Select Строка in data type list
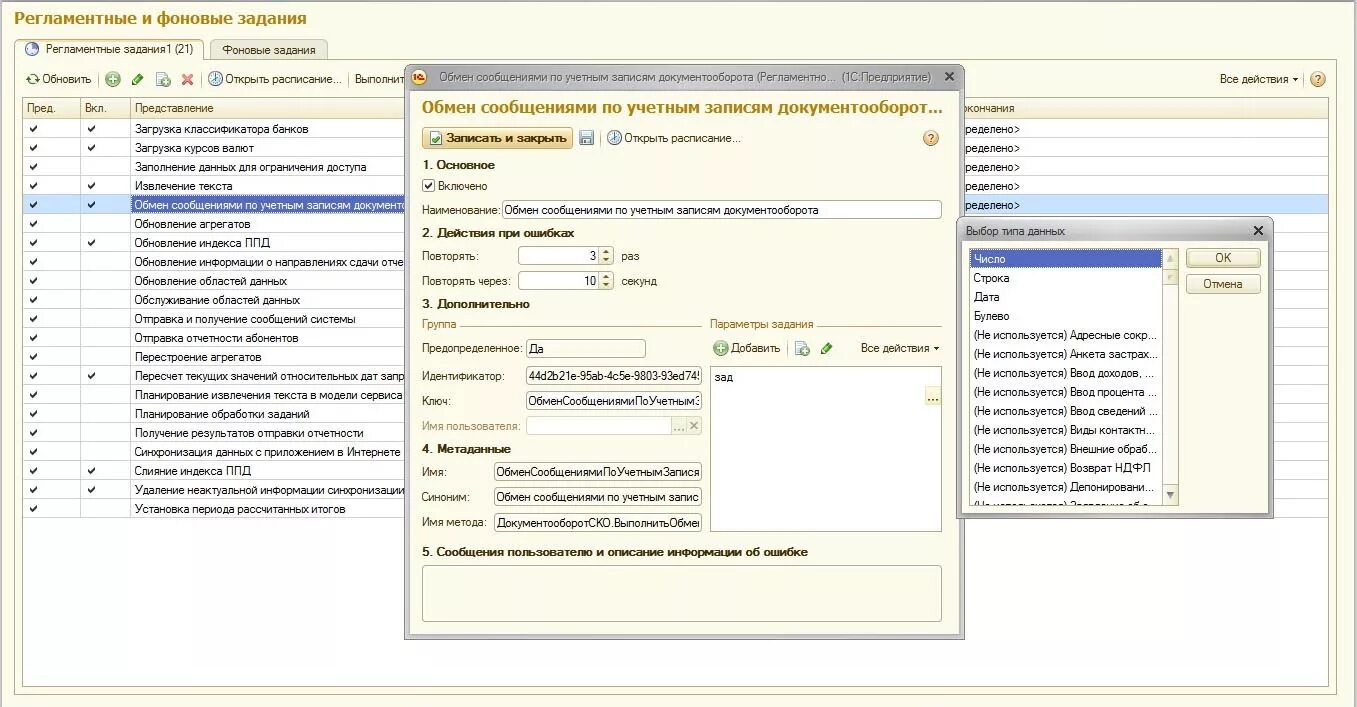This screenshot has height=707, width=1357. (1066, 278)
